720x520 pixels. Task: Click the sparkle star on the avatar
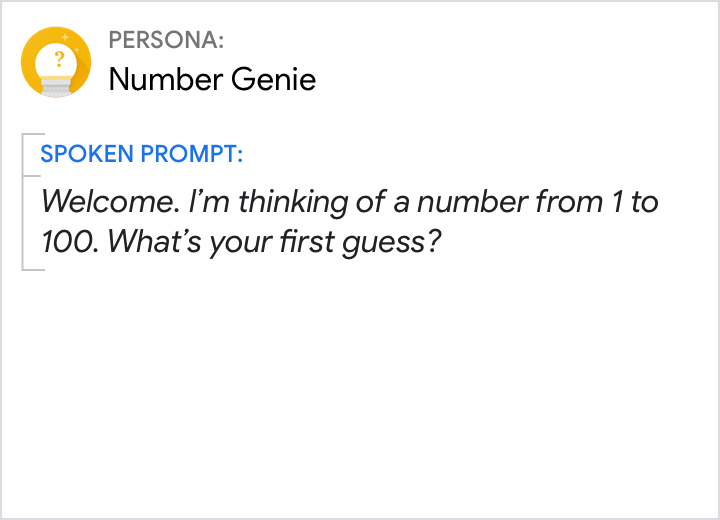pos(67,37)
